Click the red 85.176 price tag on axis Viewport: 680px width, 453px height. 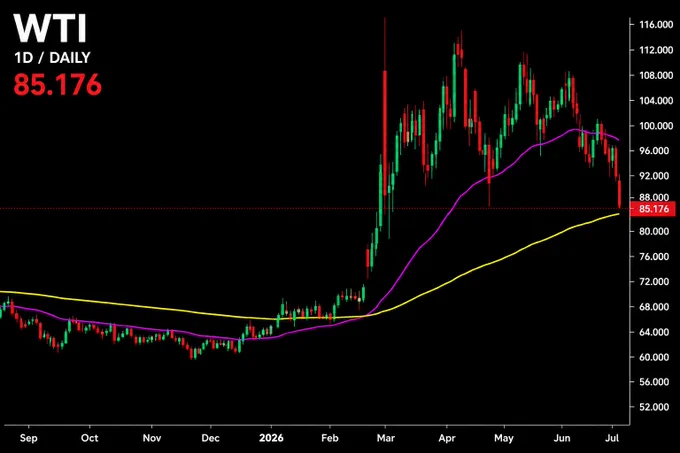click(654, 209)
